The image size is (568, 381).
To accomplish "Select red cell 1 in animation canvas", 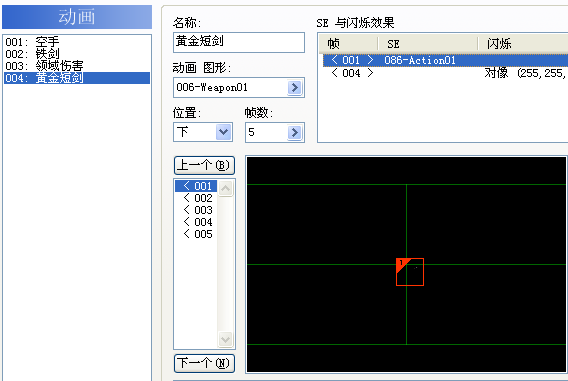I will click(410, 272).
